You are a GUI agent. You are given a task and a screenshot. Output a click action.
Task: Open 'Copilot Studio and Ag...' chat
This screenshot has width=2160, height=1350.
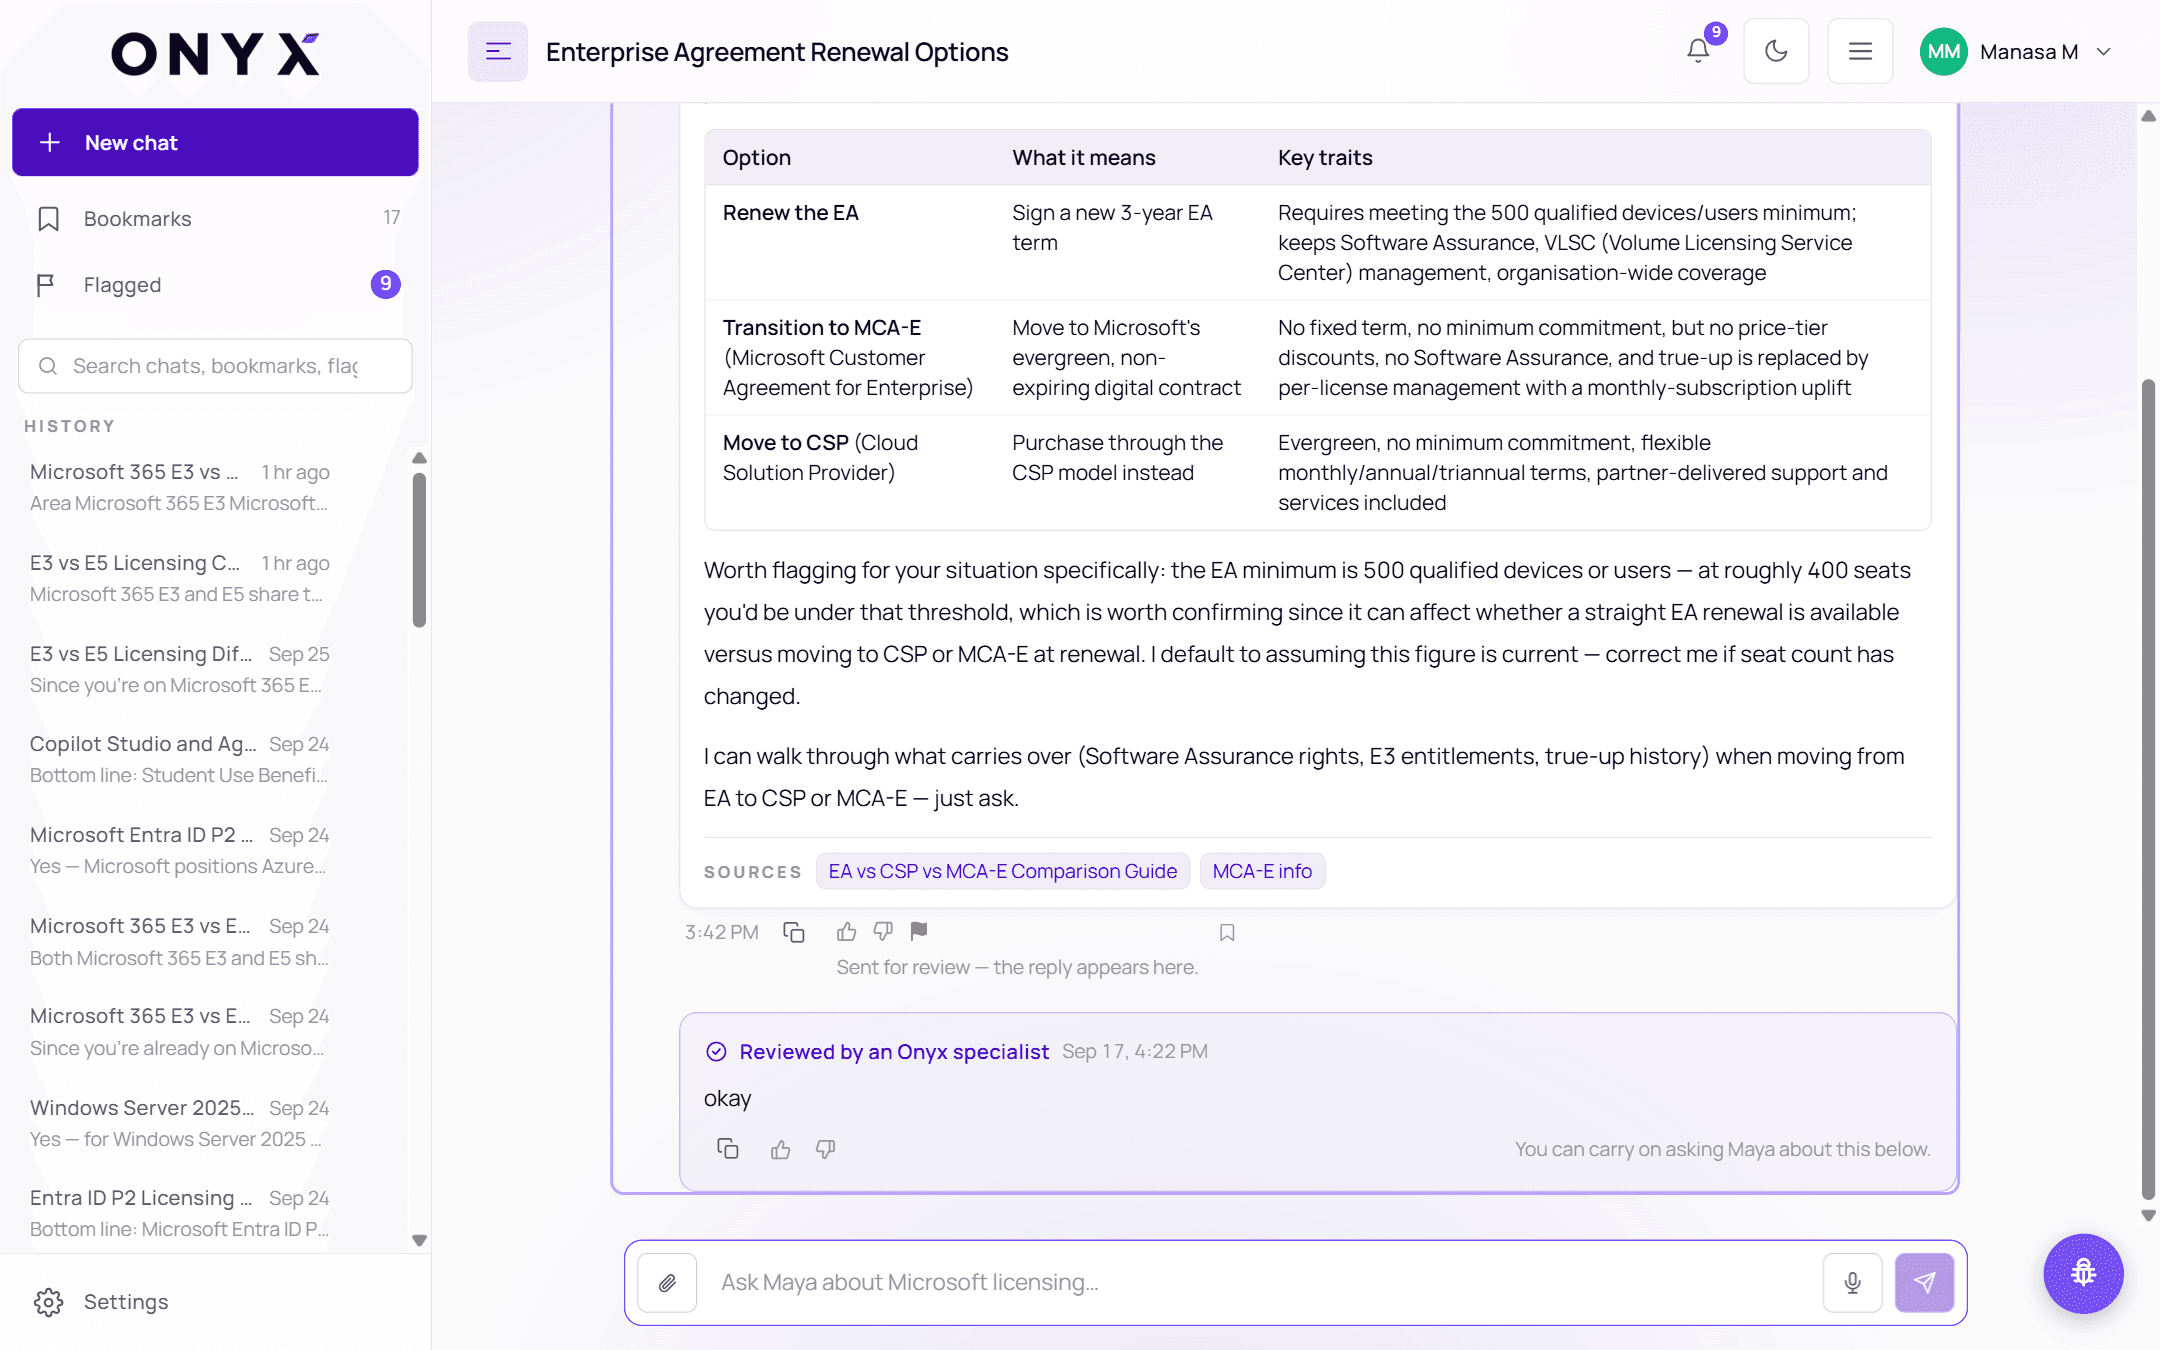click(180, 759)
